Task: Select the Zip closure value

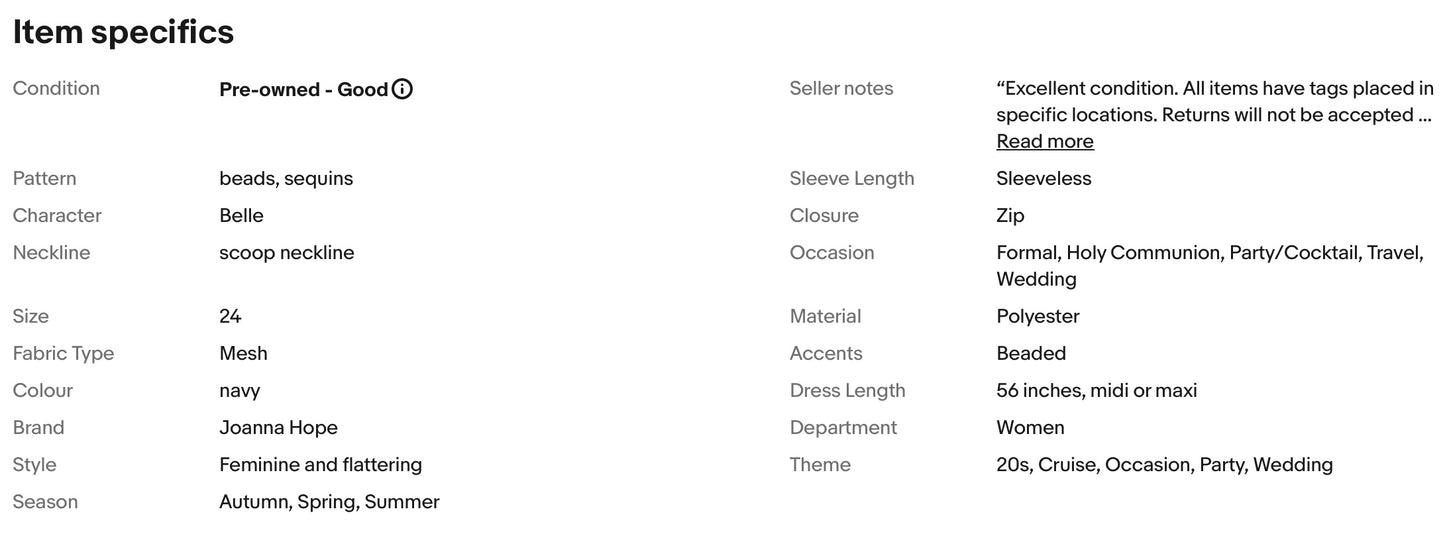Action: click(1010, 216)
